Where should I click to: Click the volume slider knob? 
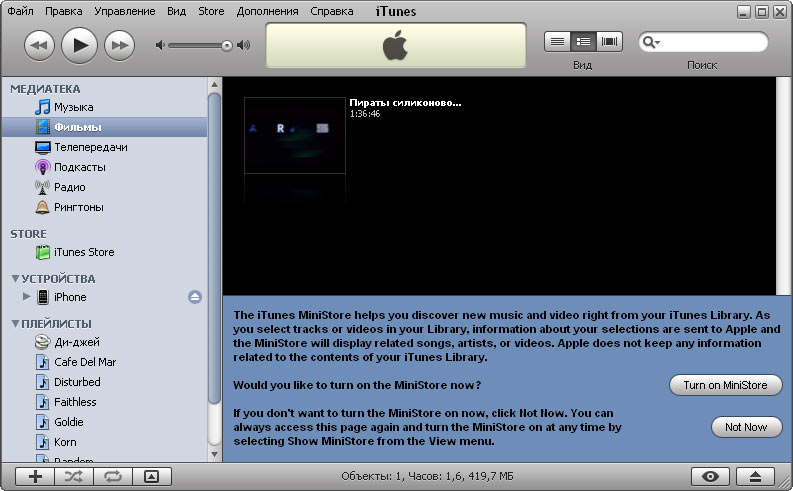pyautogui.click(x=227, y=46)
